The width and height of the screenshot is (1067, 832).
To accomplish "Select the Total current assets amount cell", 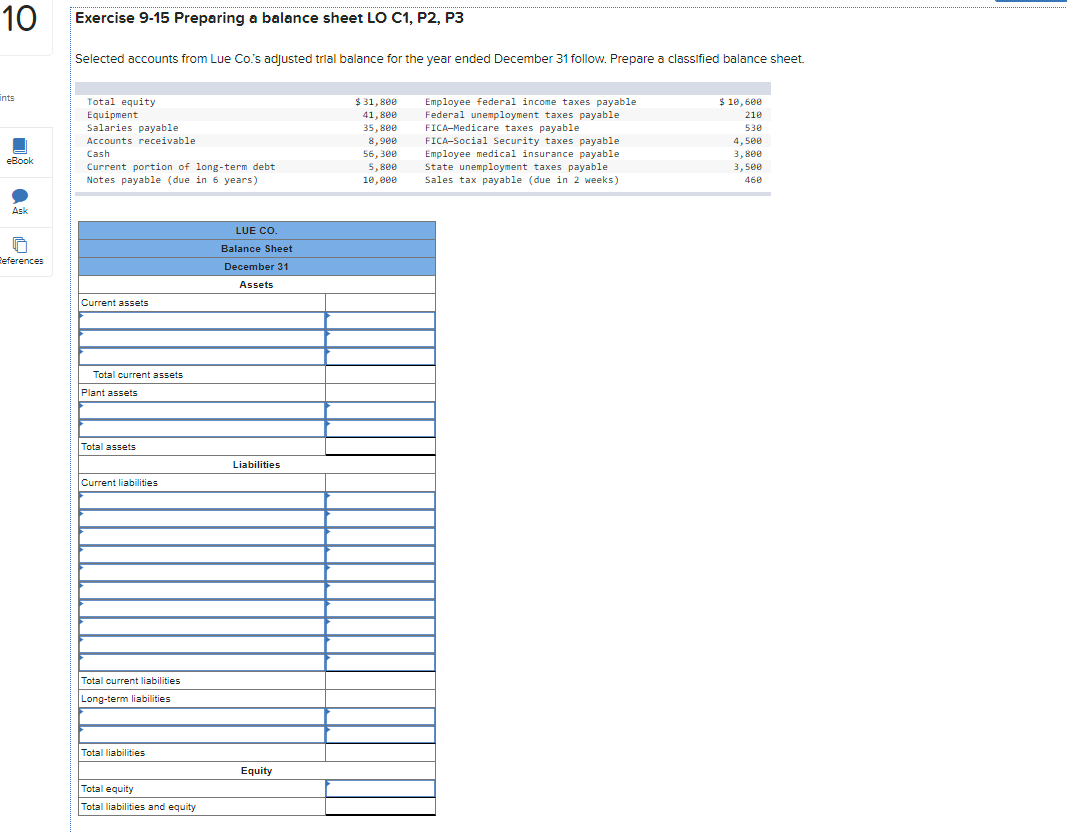I will coord(380,374).
